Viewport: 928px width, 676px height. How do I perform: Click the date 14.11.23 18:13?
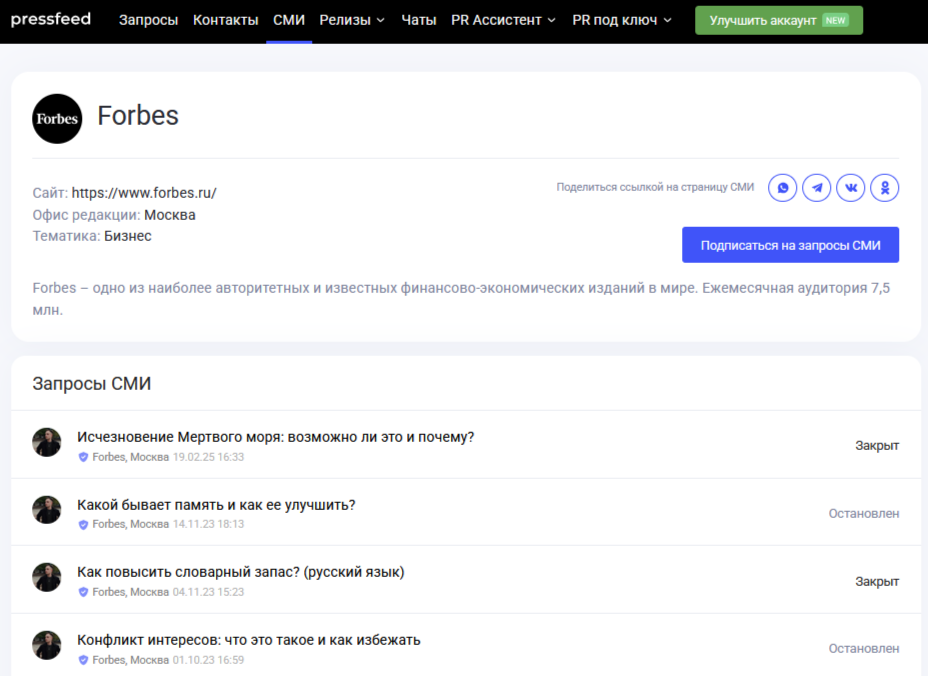coord(208,524)
